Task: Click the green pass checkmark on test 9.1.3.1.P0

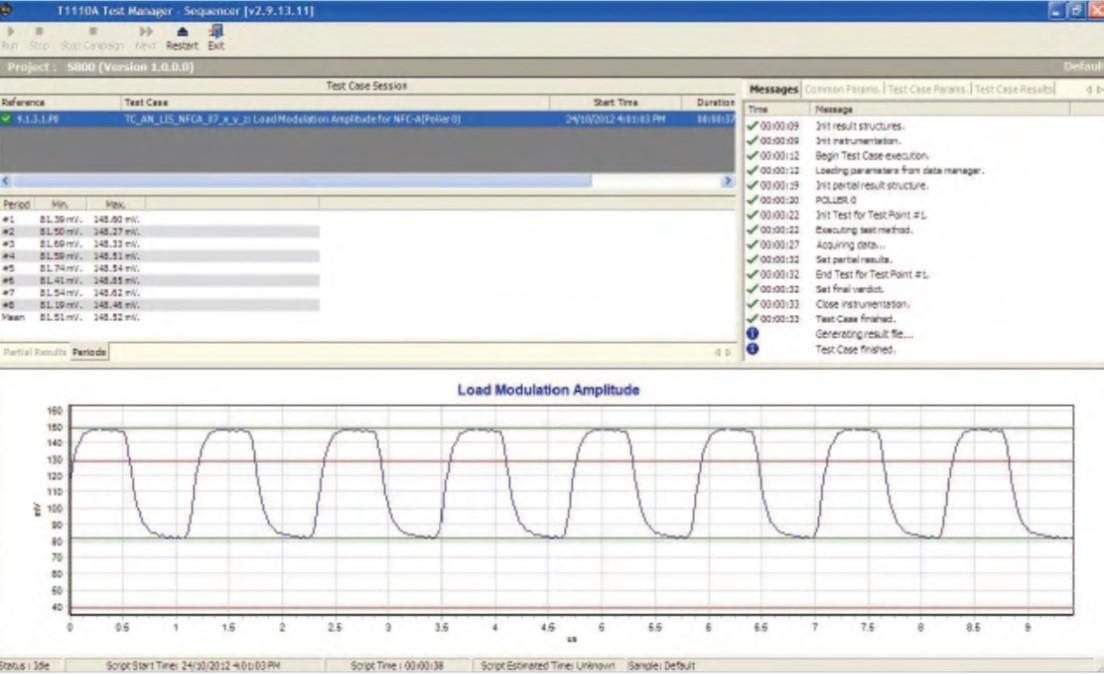Action: (7, 119)
